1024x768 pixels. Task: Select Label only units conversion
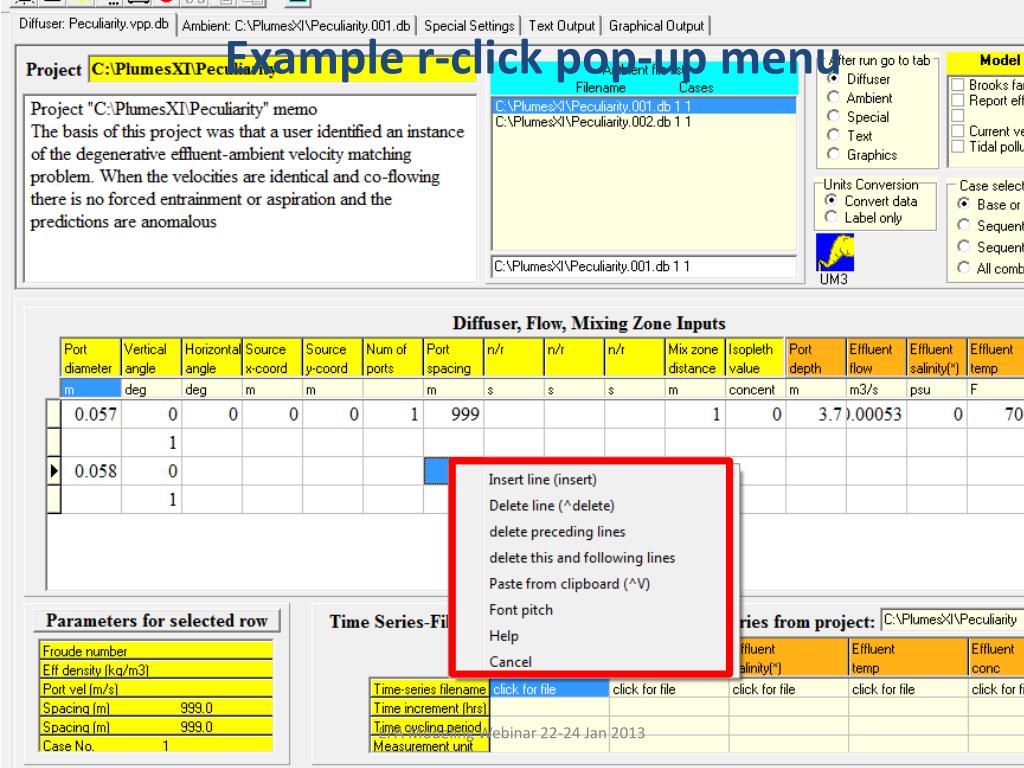pyautogui.click(x=831, y=217)
